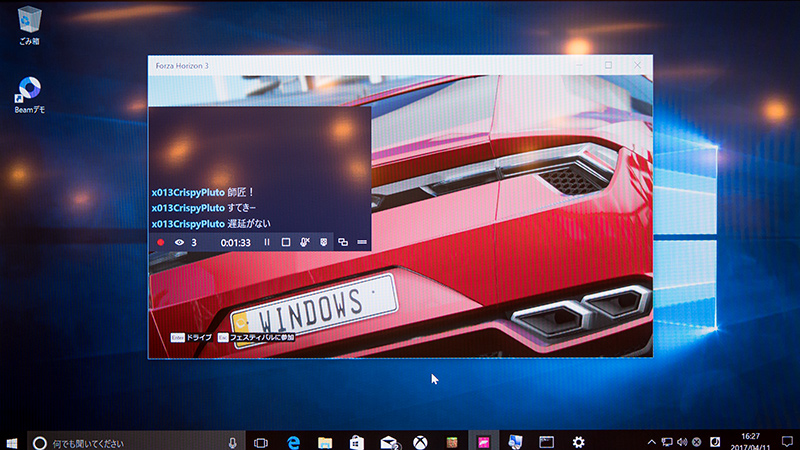Screen dimensions: 800x450
Task: Toggle the camera icon in broadcast bar
Action: 323,242
